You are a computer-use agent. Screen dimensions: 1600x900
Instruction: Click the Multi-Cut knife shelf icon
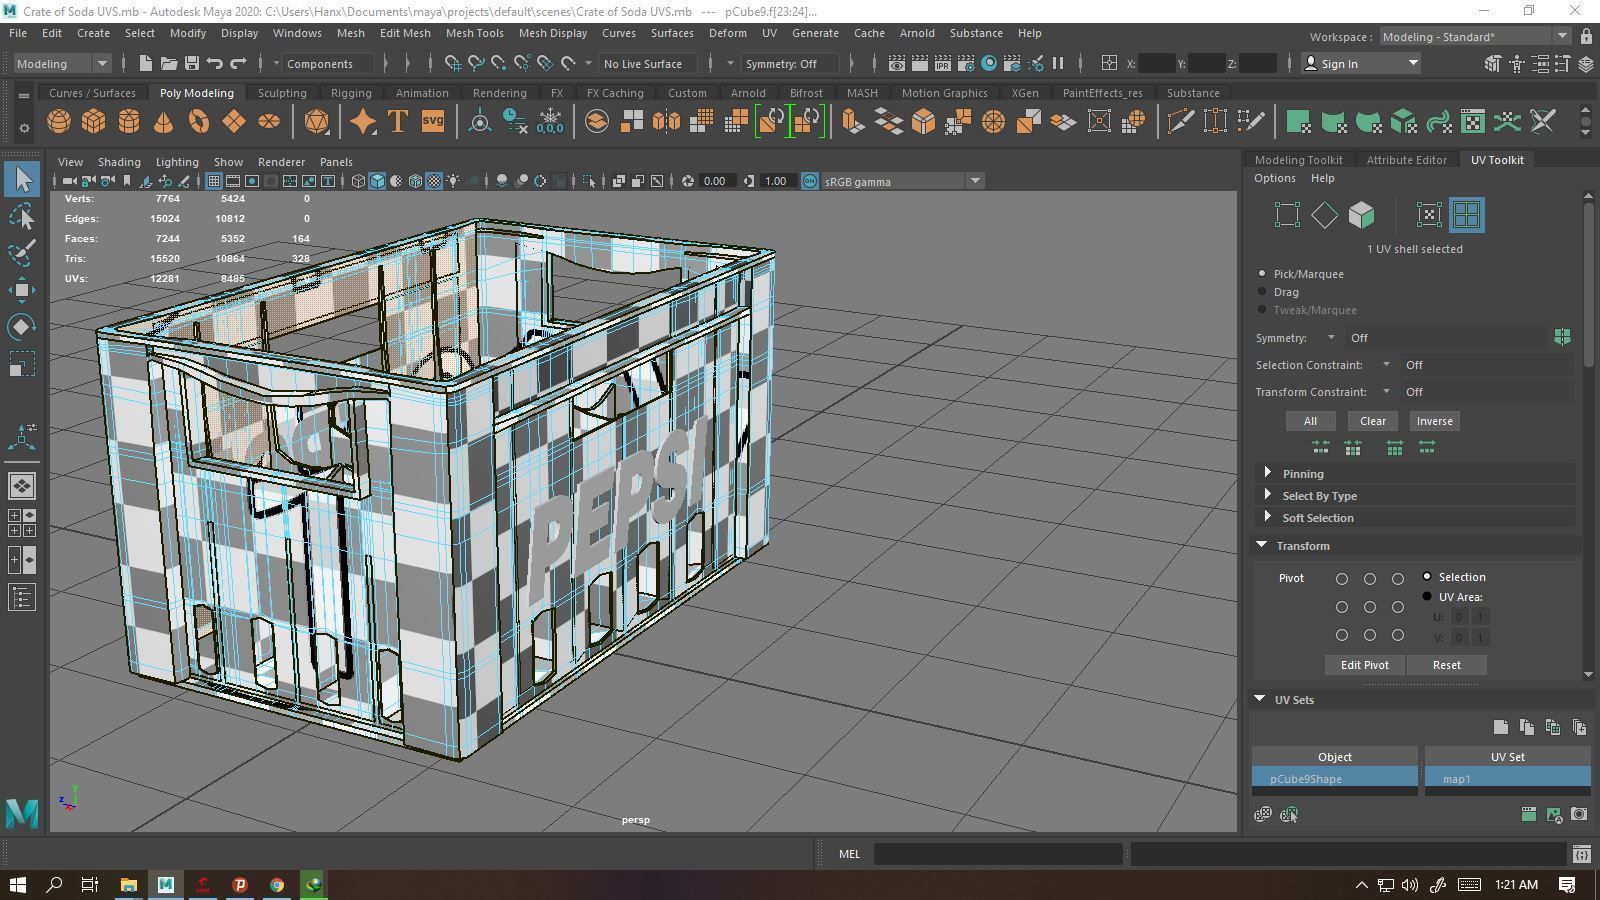1180,122
